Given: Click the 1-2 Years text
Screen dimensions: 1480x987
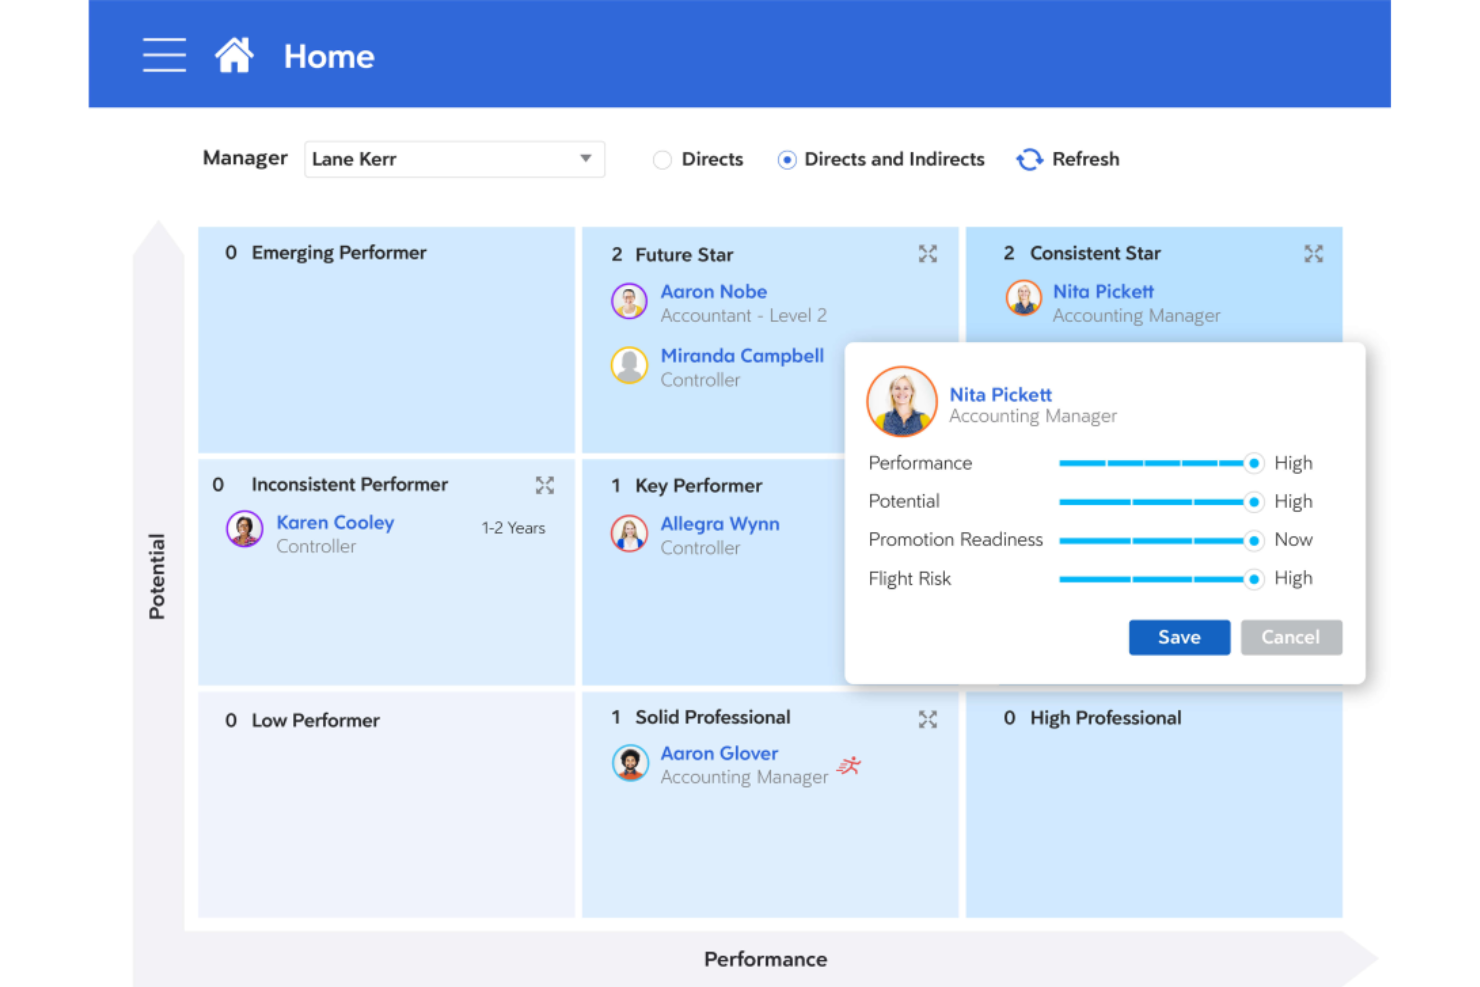Looking at the screenshot, I should pyautogui.click(x=513, y=528).
